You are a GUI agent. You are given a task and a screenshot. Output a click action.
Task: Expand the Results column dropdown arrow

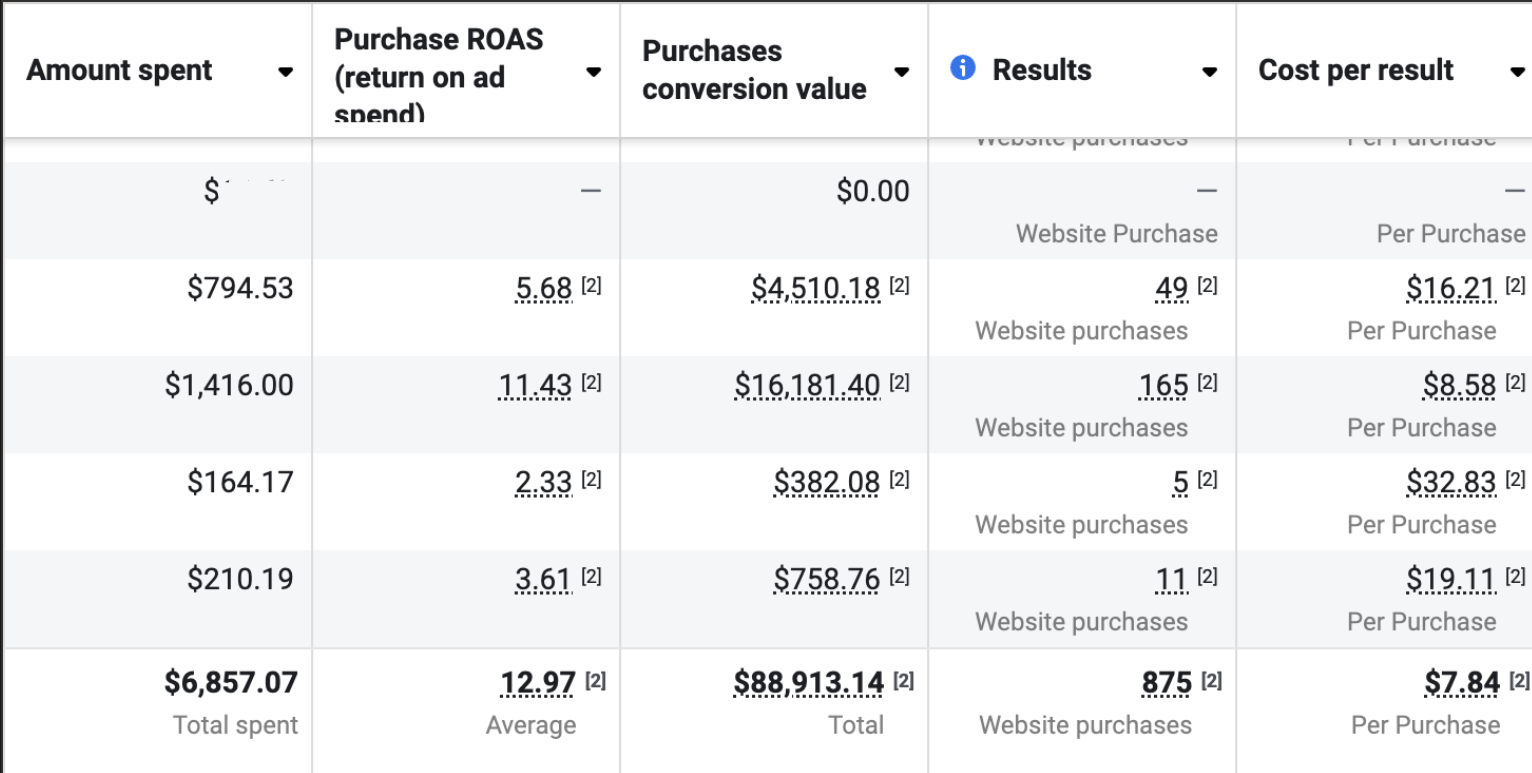1209,72
